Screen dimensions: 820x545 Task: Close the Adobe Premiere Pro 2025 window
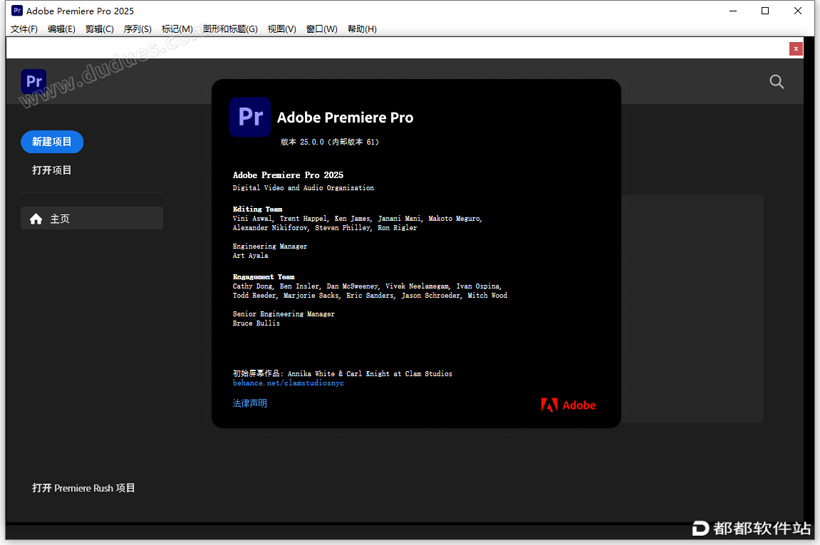pyautogui.click(x=798, y=10)
